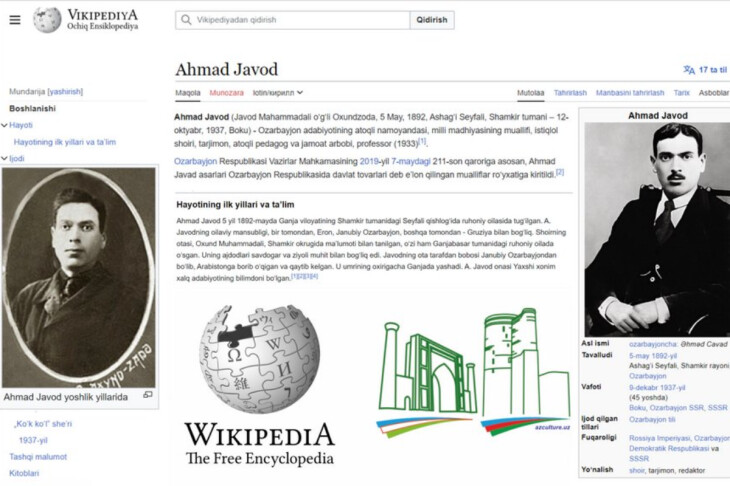This screenshot has width=730, height=486.
Task: Collapse the Ijodi section chevron
Action: (4, 159)
